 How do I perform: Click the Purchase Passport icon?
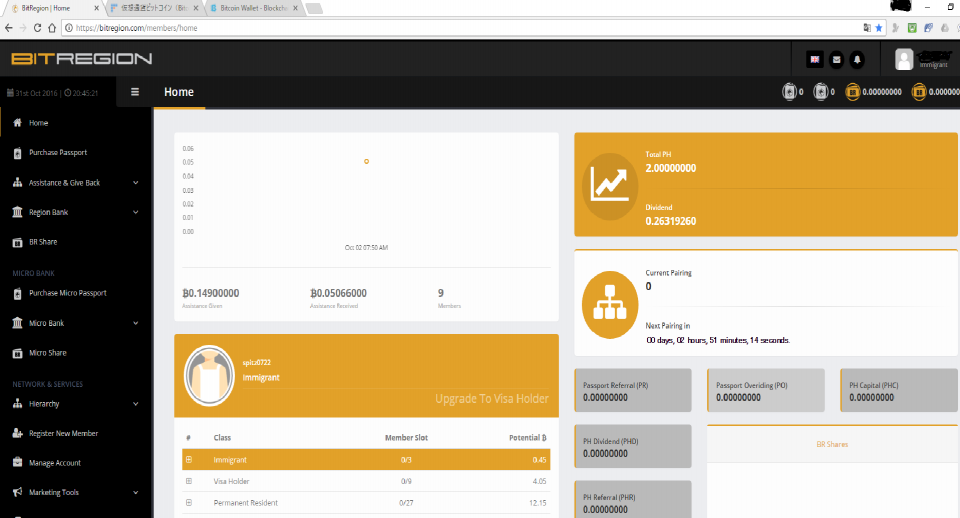[17, 153]
